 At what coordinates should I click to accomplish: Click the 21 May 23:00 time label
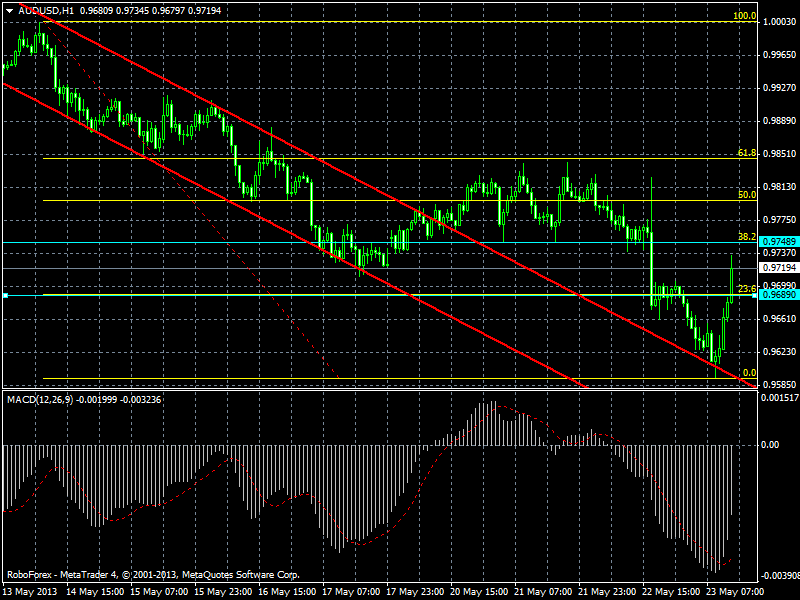click(x=607, y=592)
